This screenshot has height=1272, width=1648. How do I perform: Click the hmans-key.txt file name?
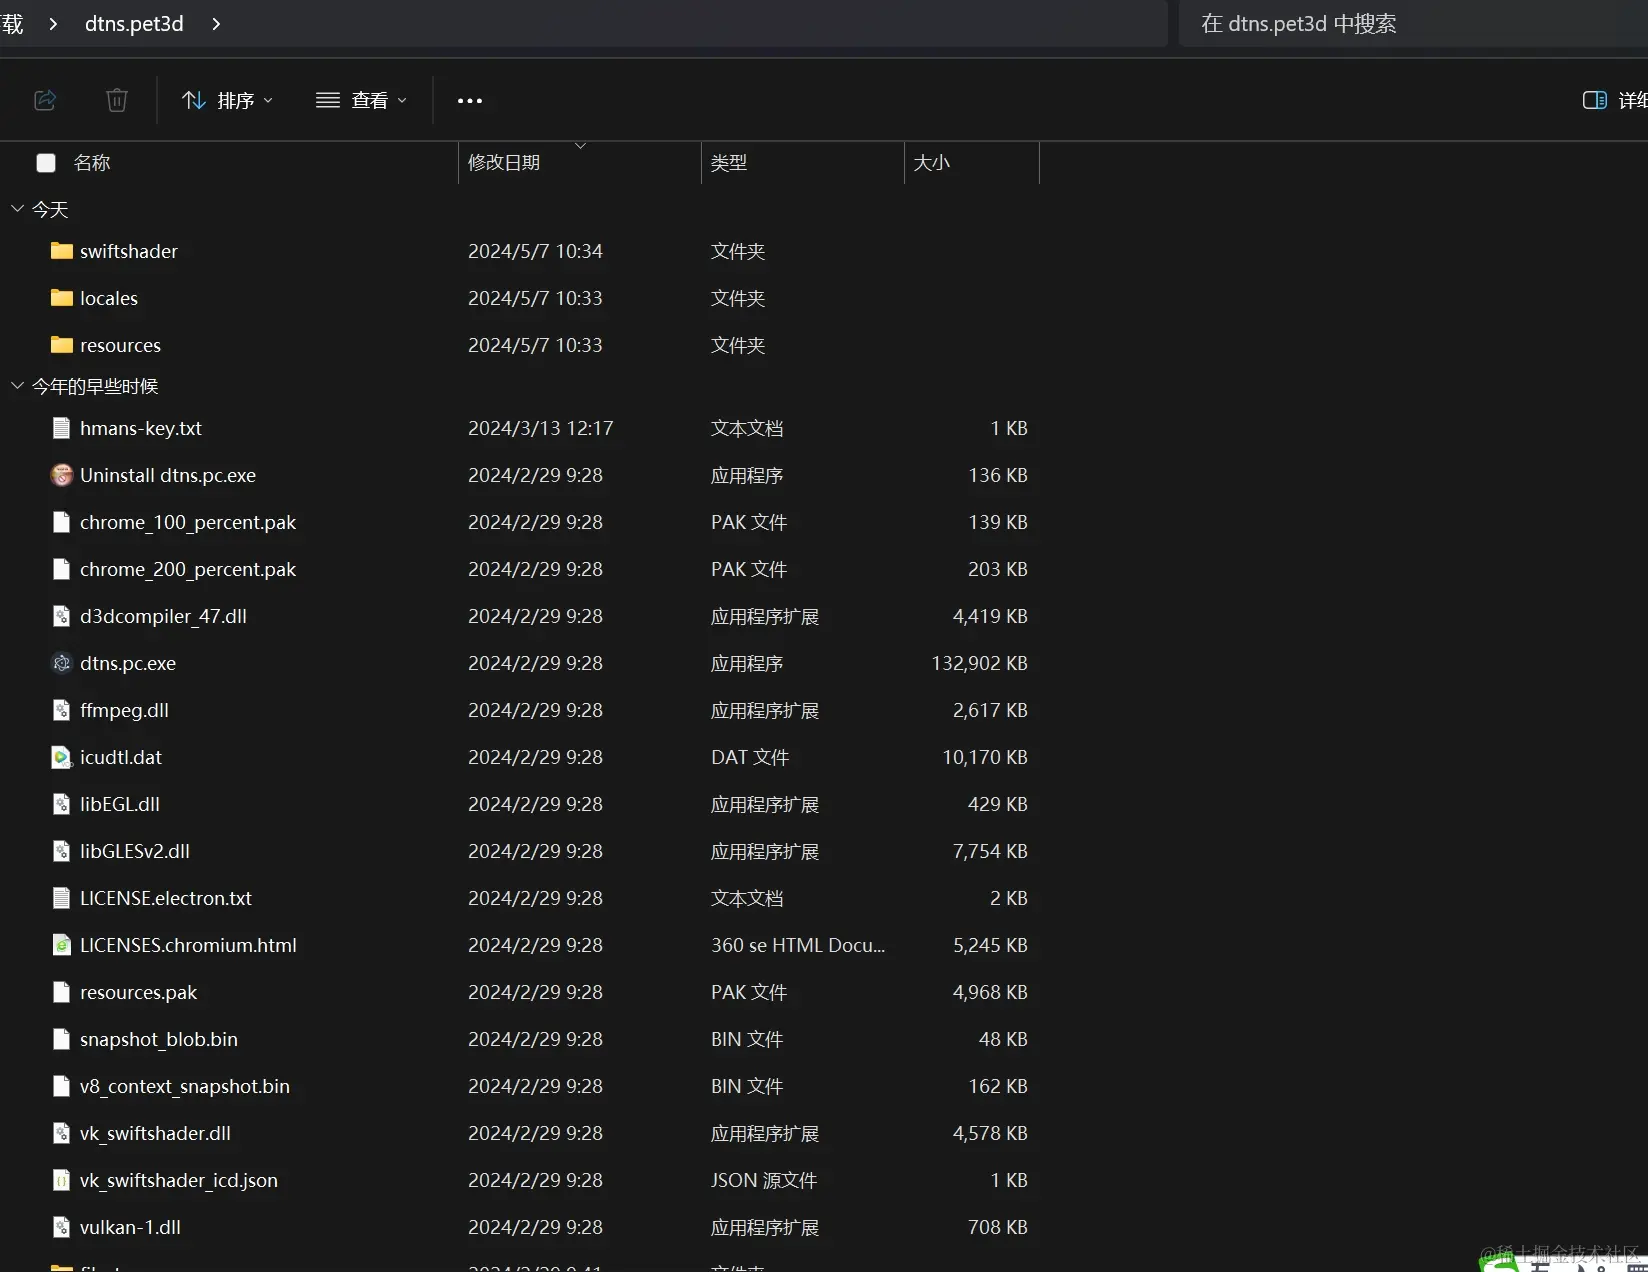(141, 428)
